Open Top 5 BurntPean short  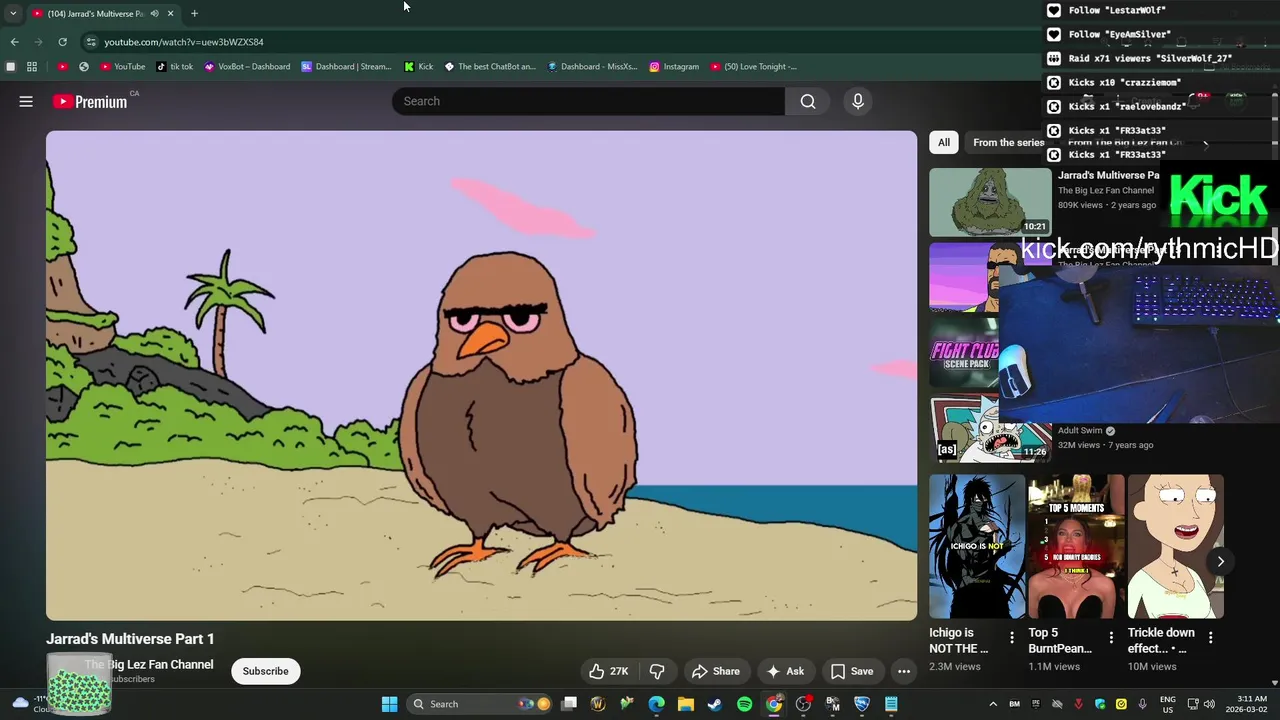[x=1076, y=546]
